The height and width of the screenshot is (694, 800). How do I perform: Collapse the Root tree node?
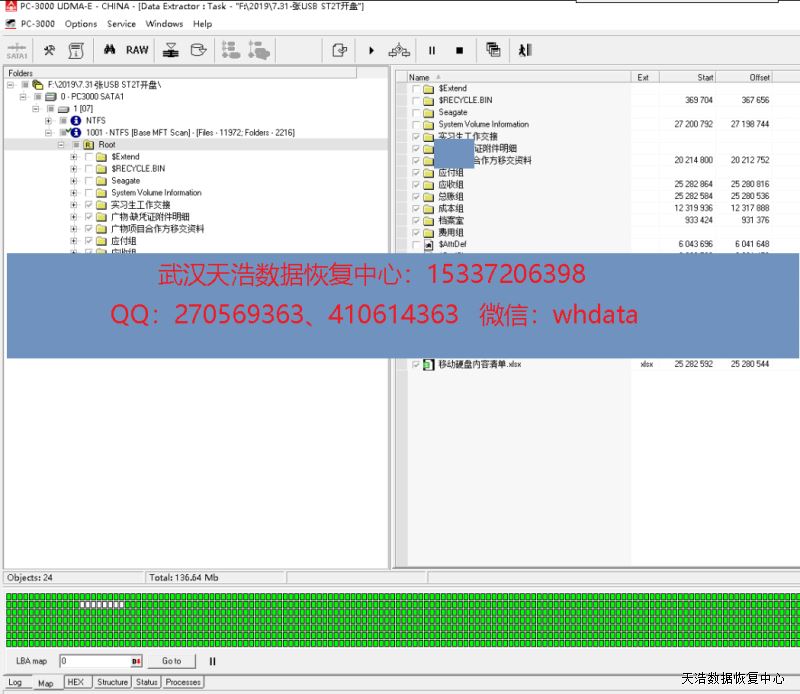[x=61, y=145]
